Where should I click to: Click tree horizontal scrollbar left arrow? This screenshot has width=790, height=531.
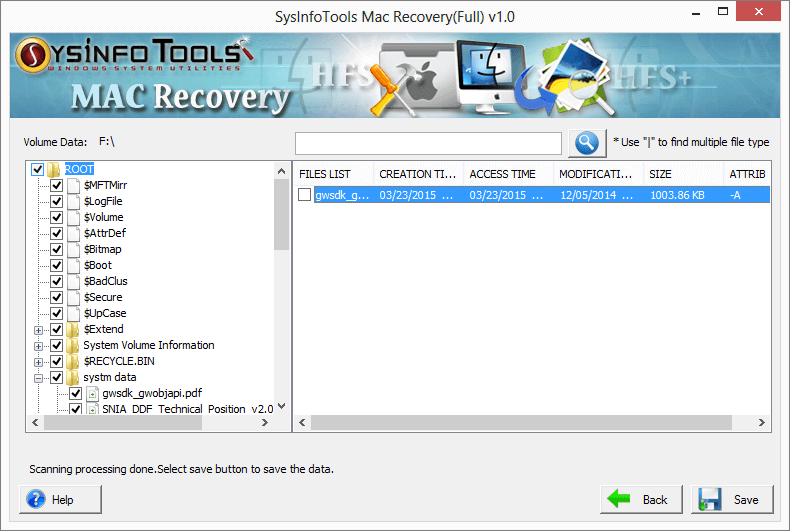click(x=35, y=423)
